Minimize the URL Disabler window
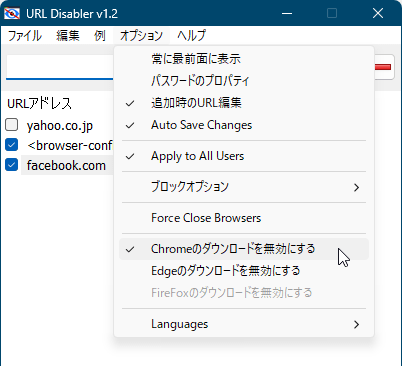Image resolution: width=402 pixels, height=366 pixels. click(x=287, y=14)
